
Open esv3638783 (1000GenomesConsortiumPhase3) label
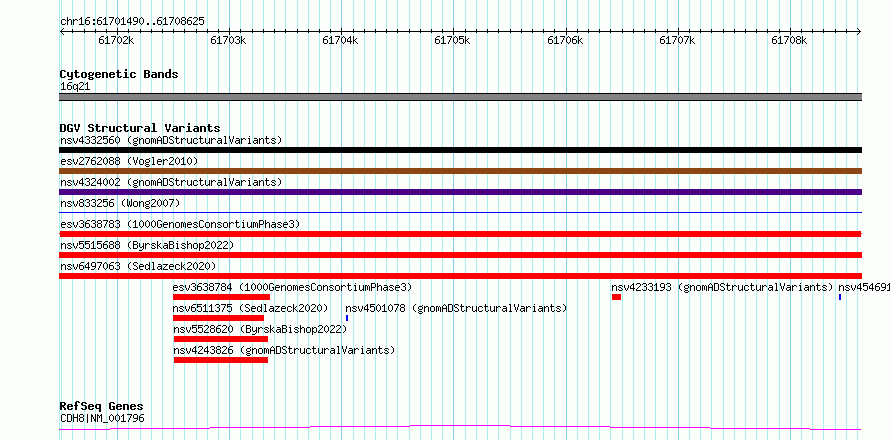[x=180, y=224]
